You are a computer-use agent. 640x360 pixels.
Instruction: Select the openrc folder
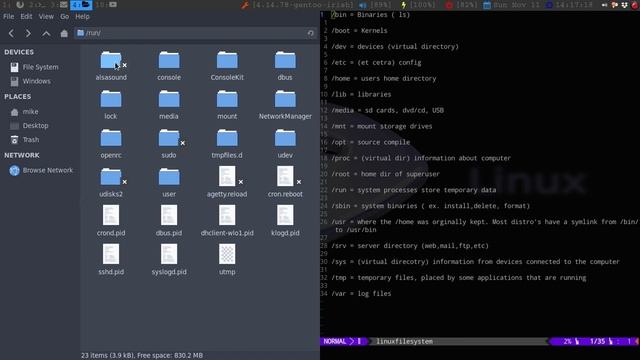pyautogui.click(x=111, y=143)
